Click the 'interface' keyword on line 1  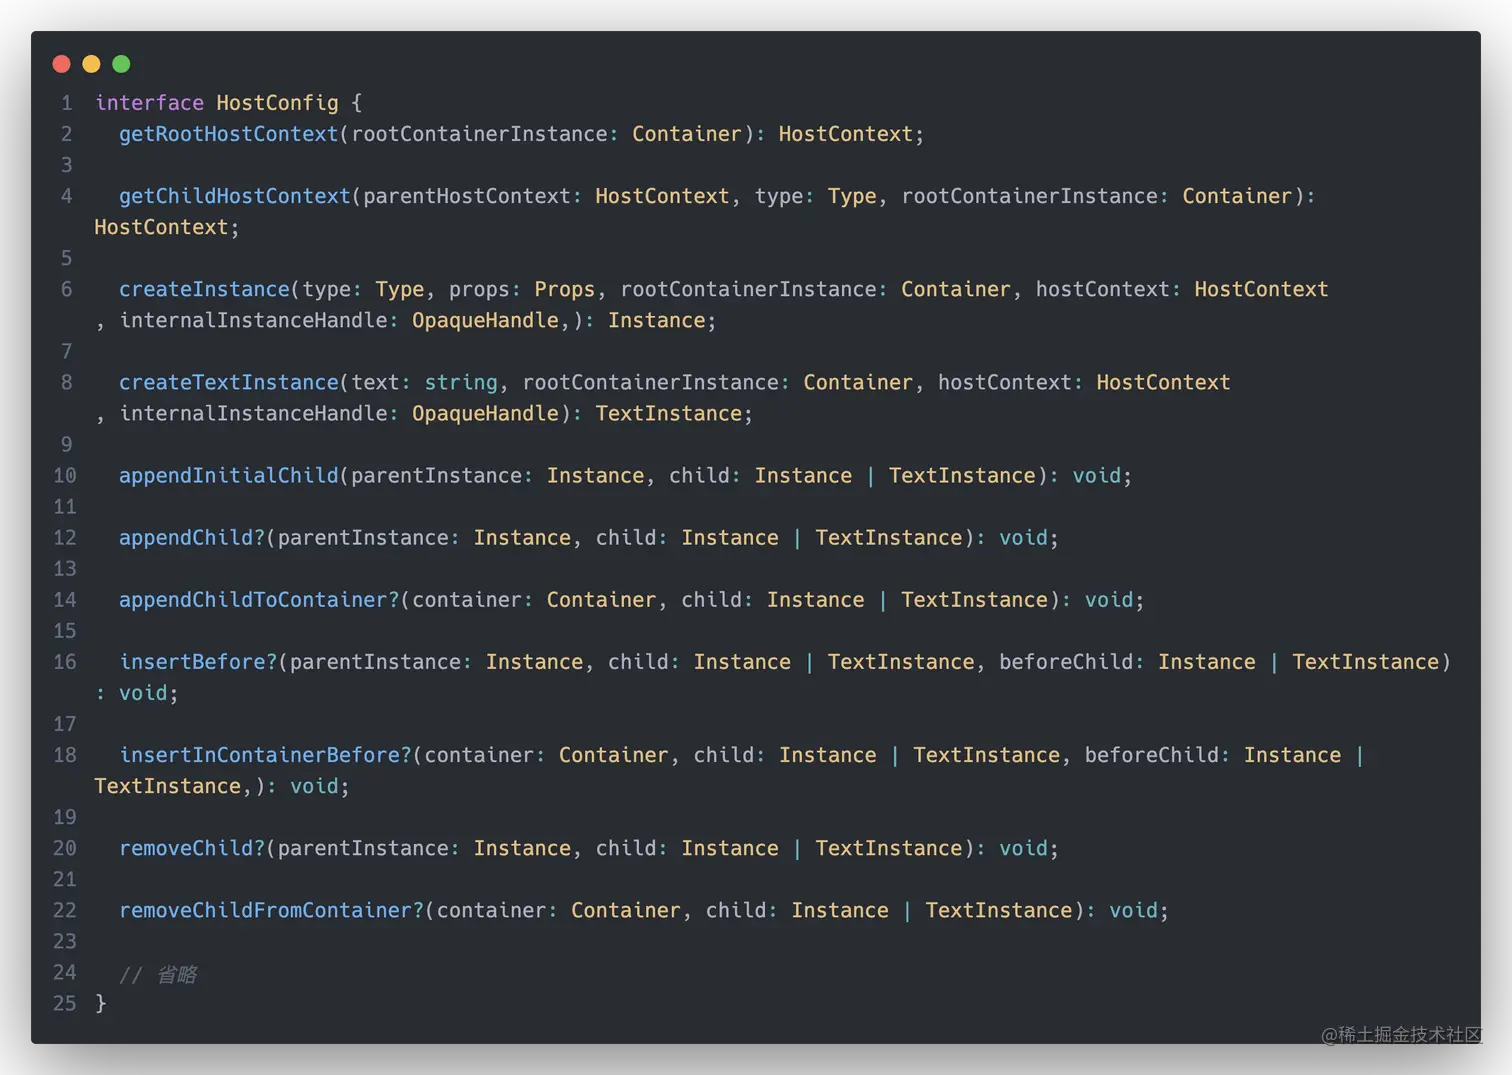click(149, 103)
